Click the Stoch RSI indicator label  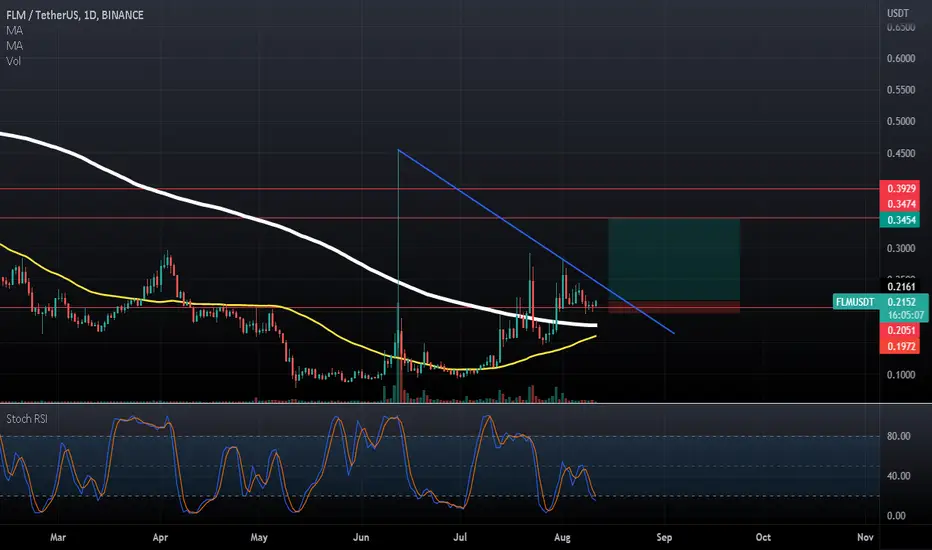click(x=27, y=419)
